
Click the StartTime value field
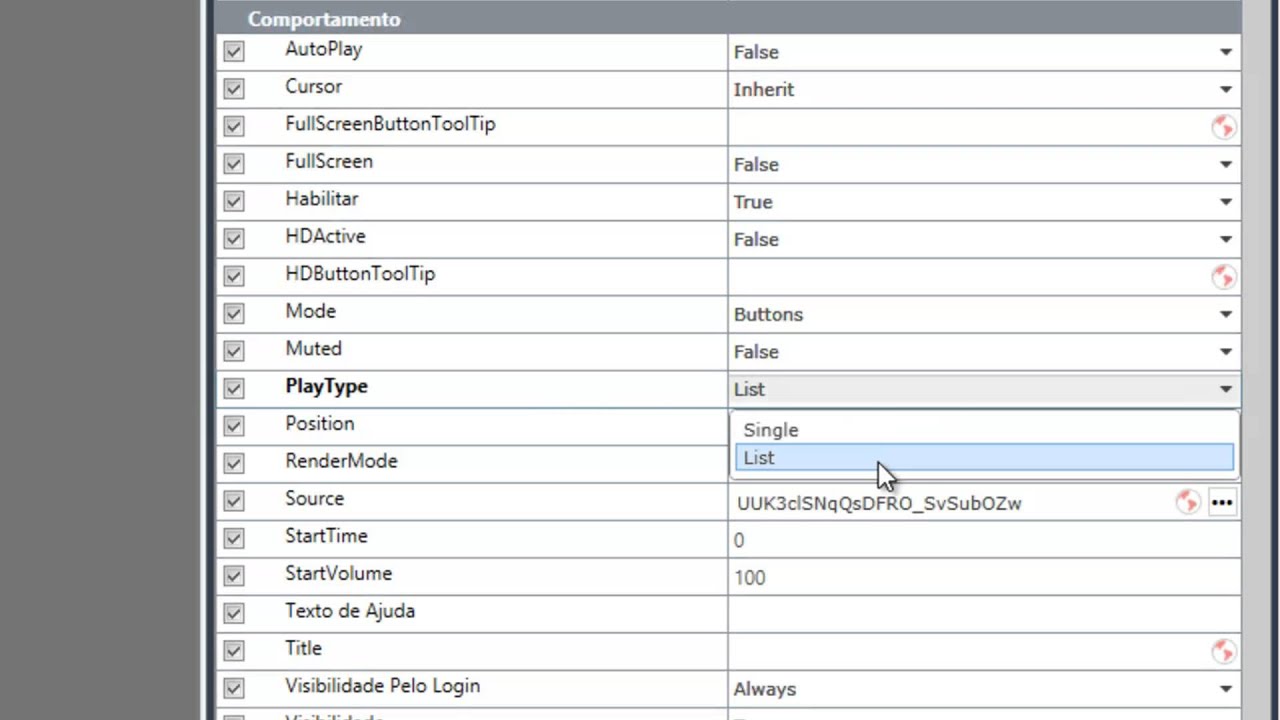[984, 540]
